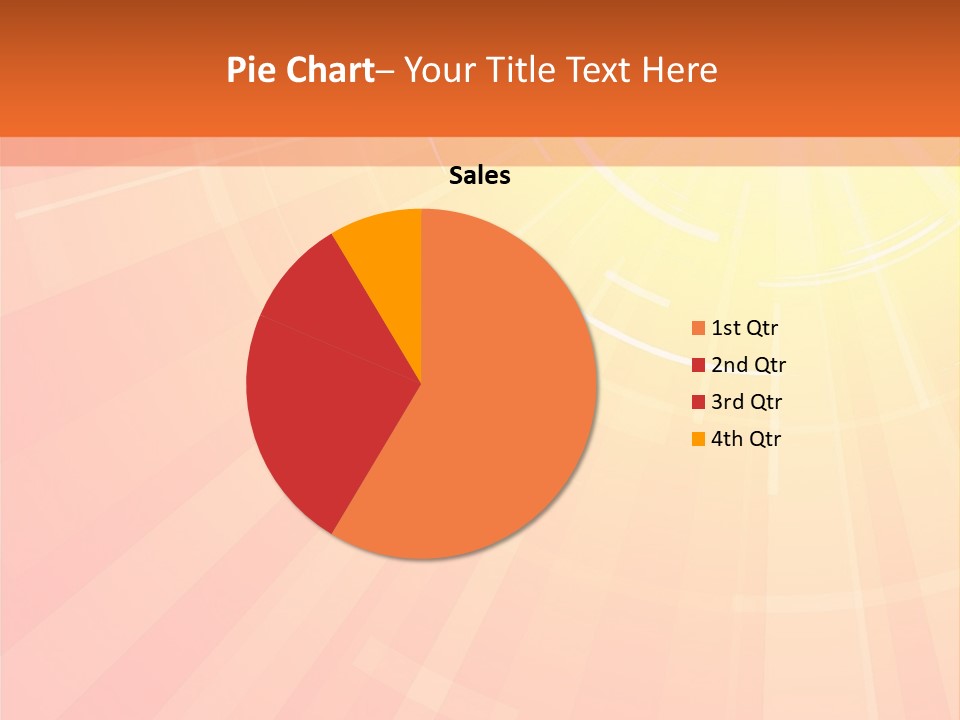This screenshot has width=960, height=720.
Task: Click the orange 1st Qtr legend swatch
Action: pos(698,328)
